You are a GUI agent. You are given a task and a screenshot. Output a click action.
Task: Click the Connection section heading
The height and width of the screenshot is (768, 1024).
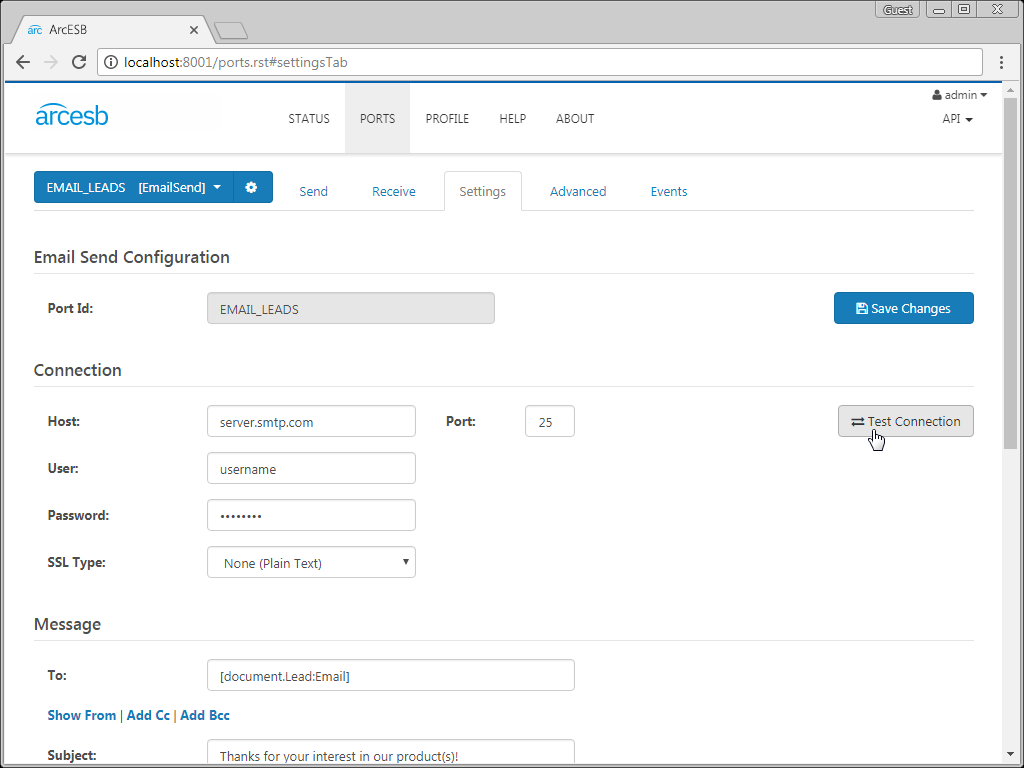(78, 370)
